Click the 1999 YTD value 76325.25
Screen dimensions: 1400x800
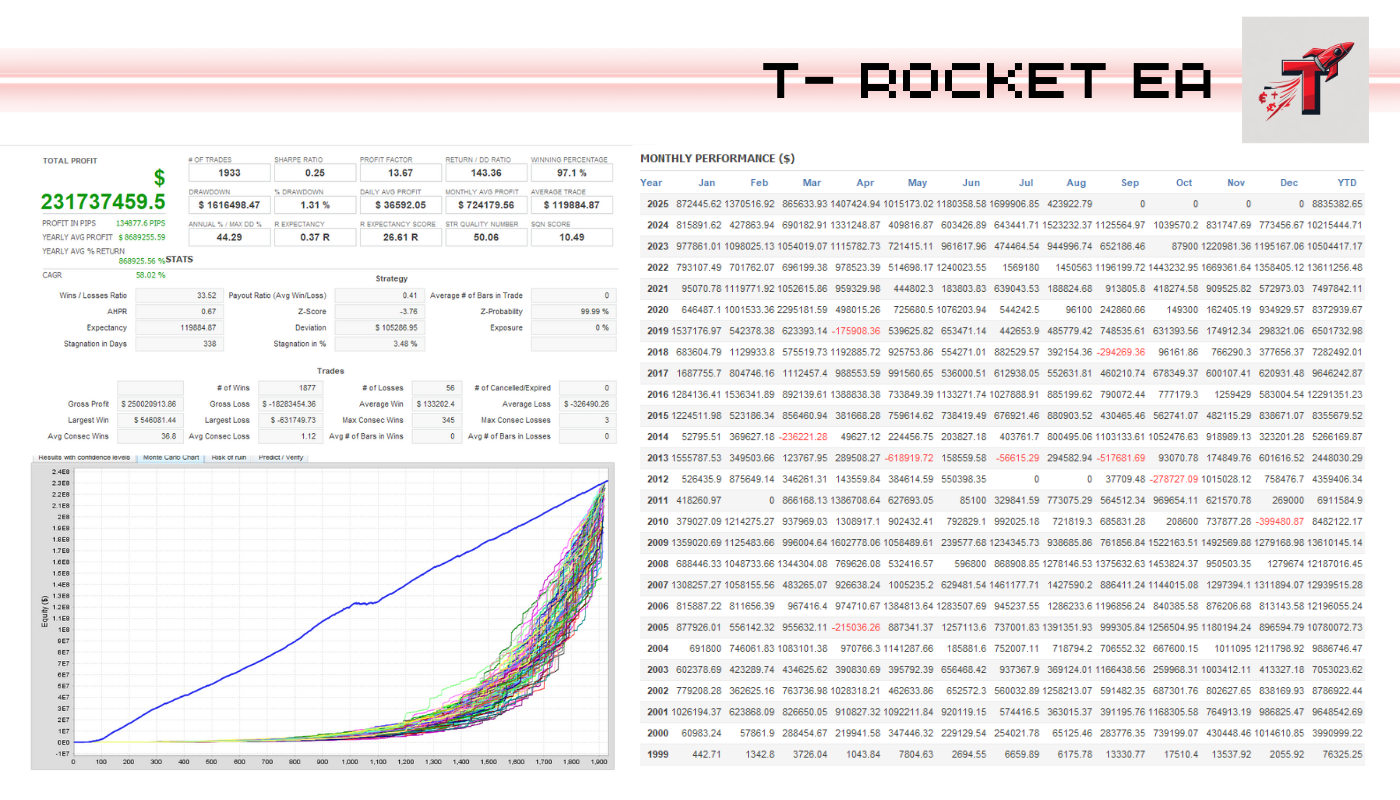pyautogui.click(x=1343, y=754)
